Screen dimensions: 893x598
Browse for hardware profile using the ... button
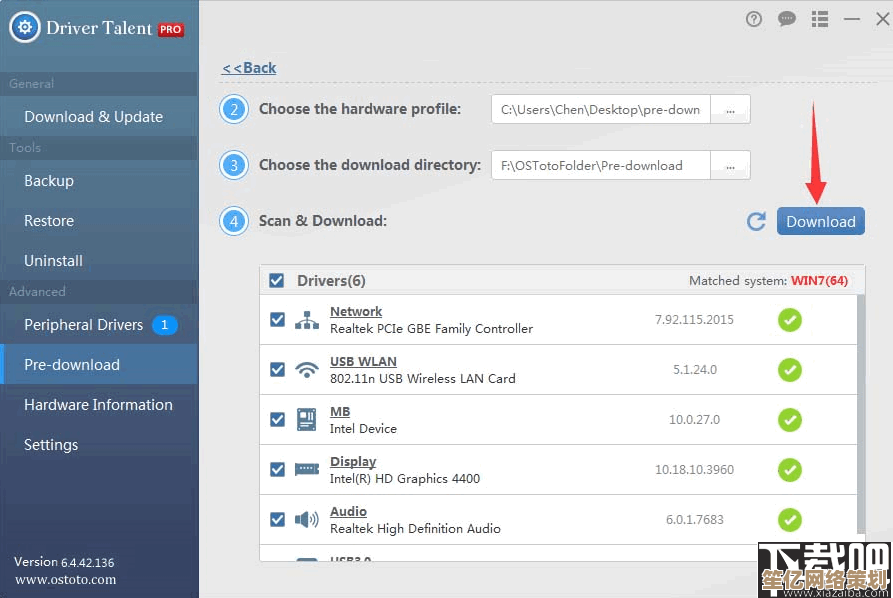[730, 110]
